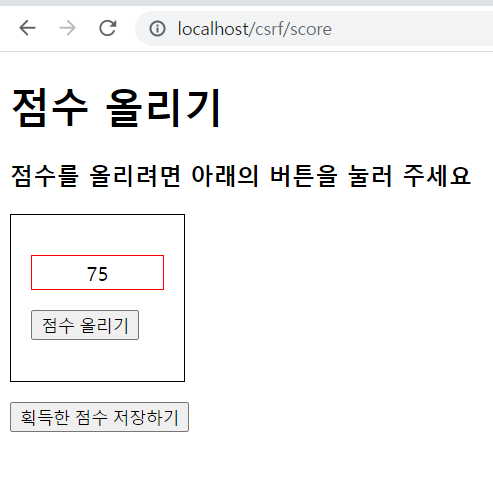Reload the page with the refresh icon

108,28
